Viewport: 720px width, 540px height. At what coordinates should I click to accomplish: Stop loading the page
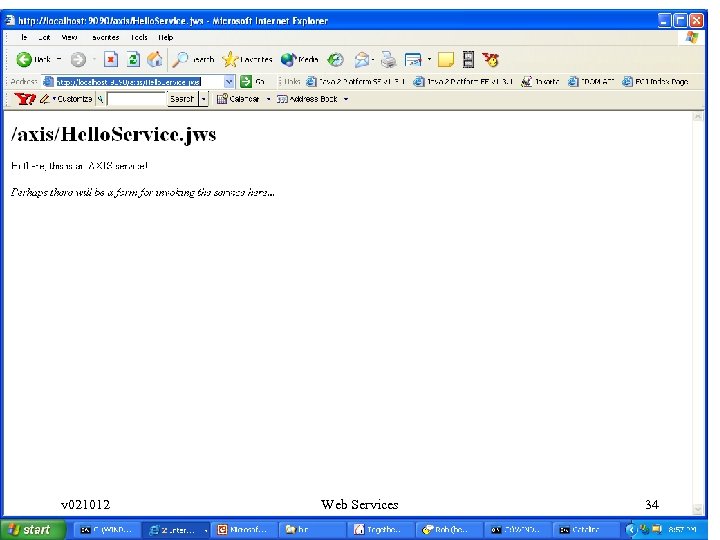click(111, 59)
